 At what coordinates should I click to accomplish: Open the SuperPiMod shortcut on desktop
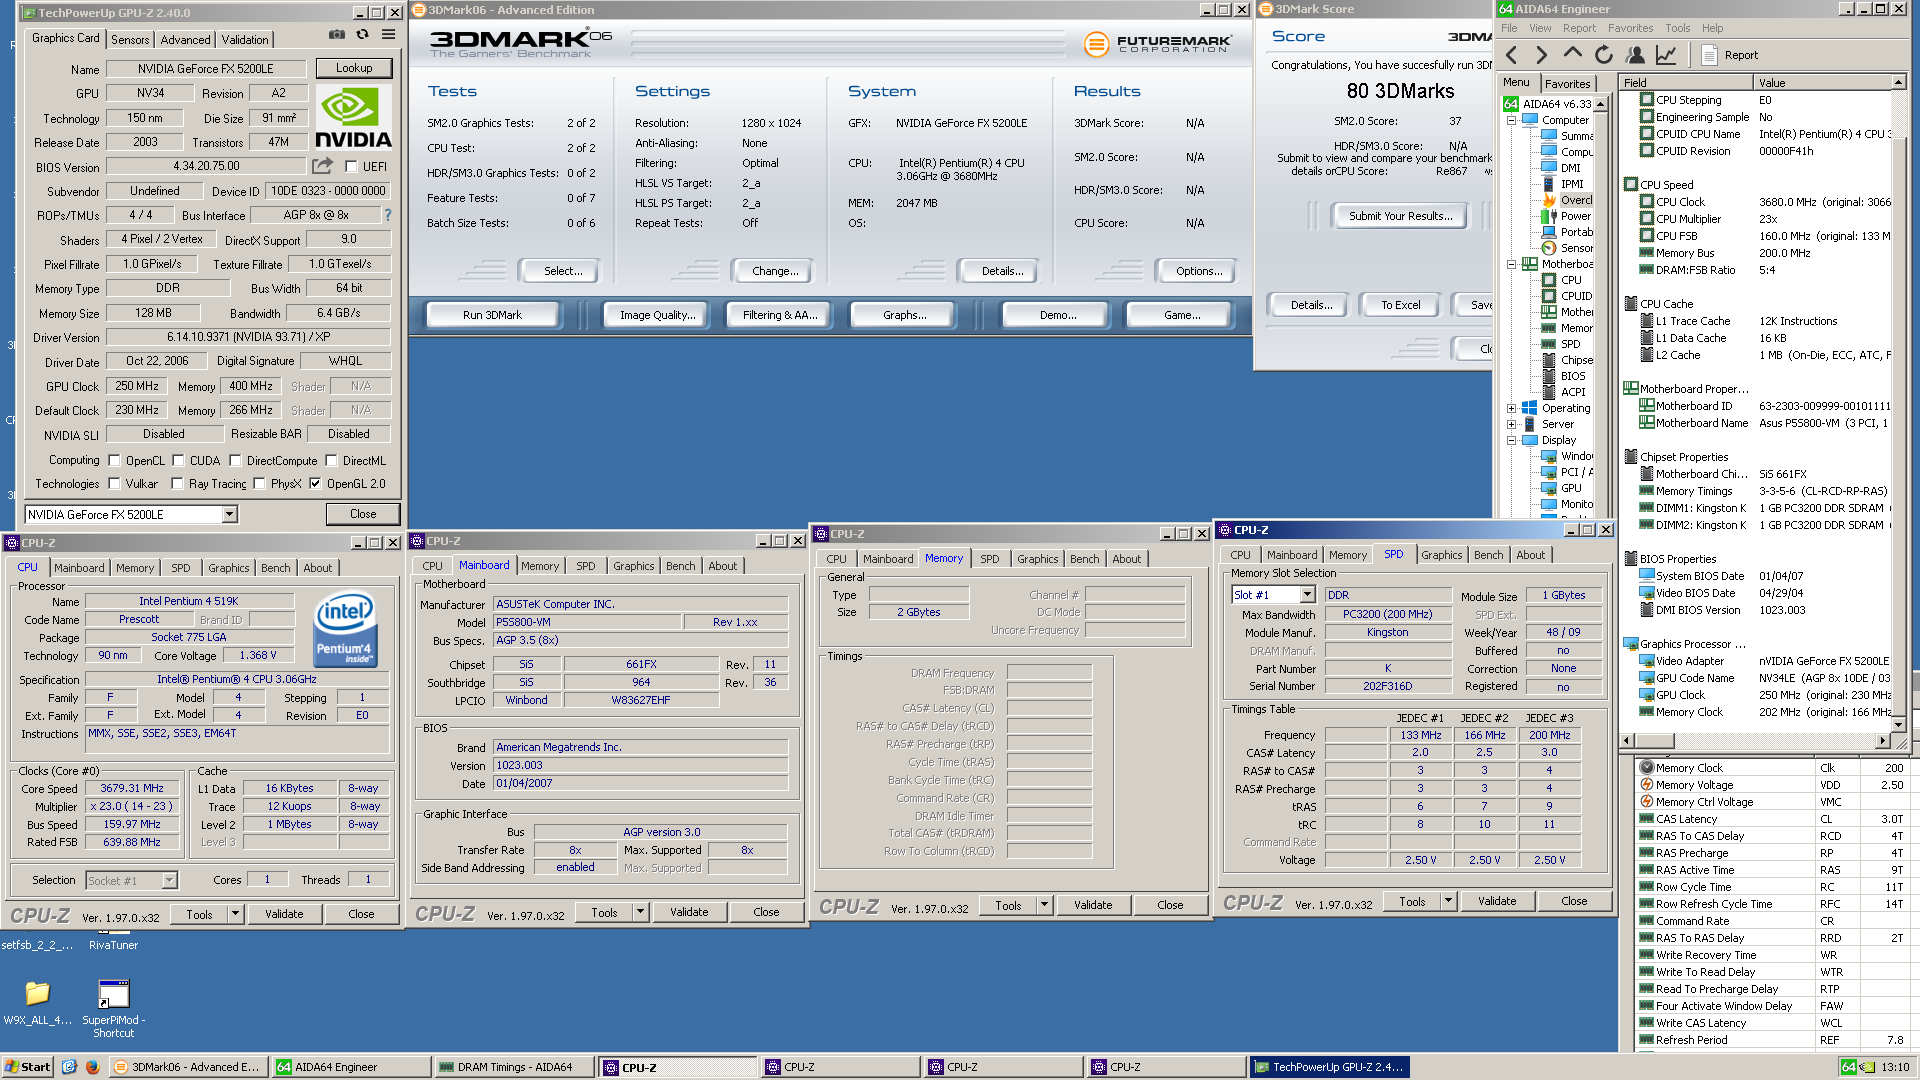(x=113, y=1009)
